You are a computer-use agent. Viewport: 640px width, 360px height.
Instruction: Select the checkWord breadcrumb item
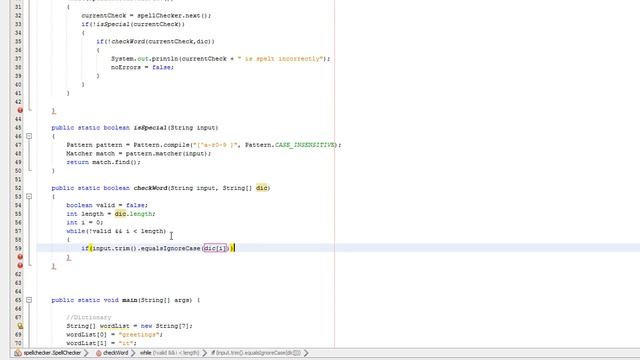(x=116, y=353)
